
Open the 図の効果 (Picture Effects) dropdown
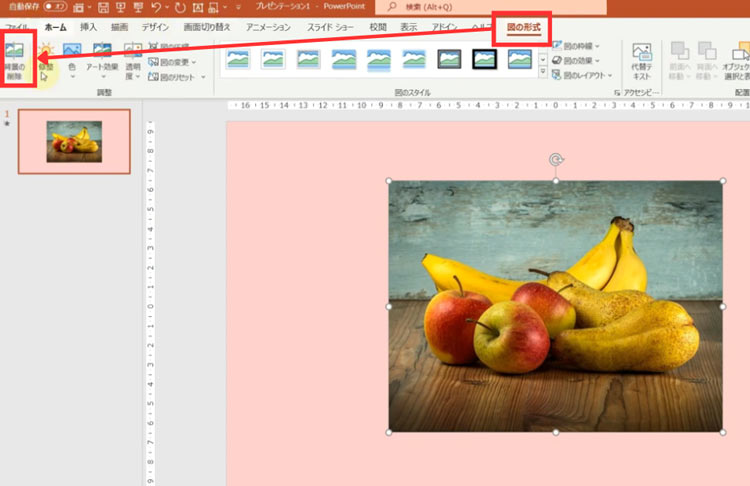click(x=583, y=60)
